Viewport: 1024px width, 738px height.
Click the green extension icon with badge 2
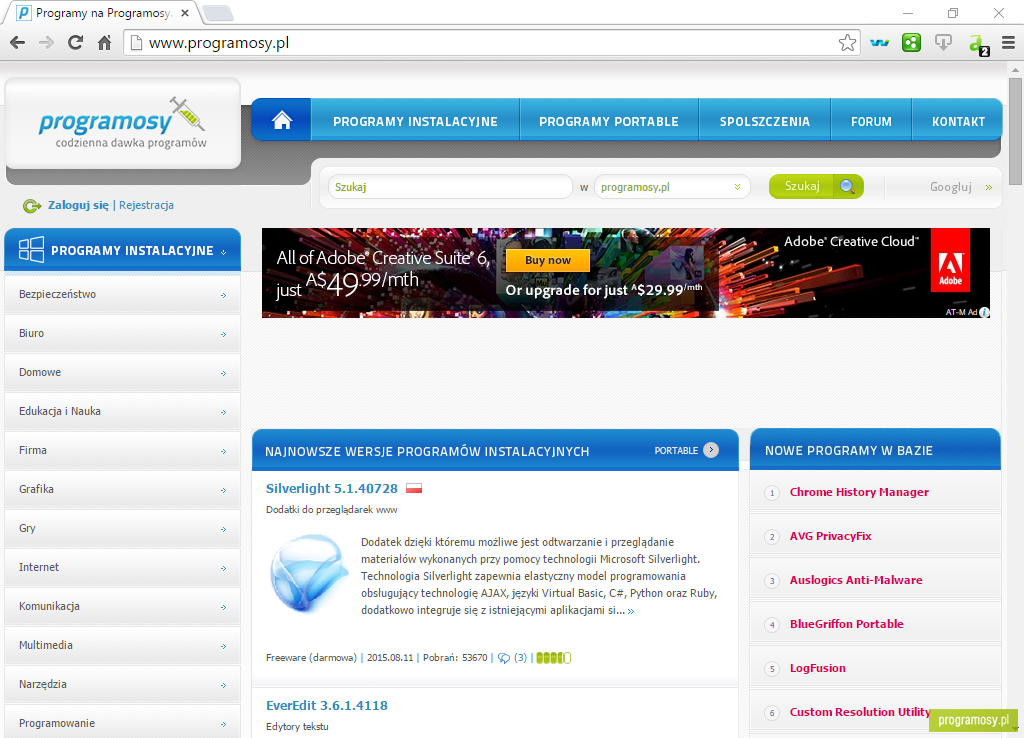pyautogui.click(x=978, y=44)
